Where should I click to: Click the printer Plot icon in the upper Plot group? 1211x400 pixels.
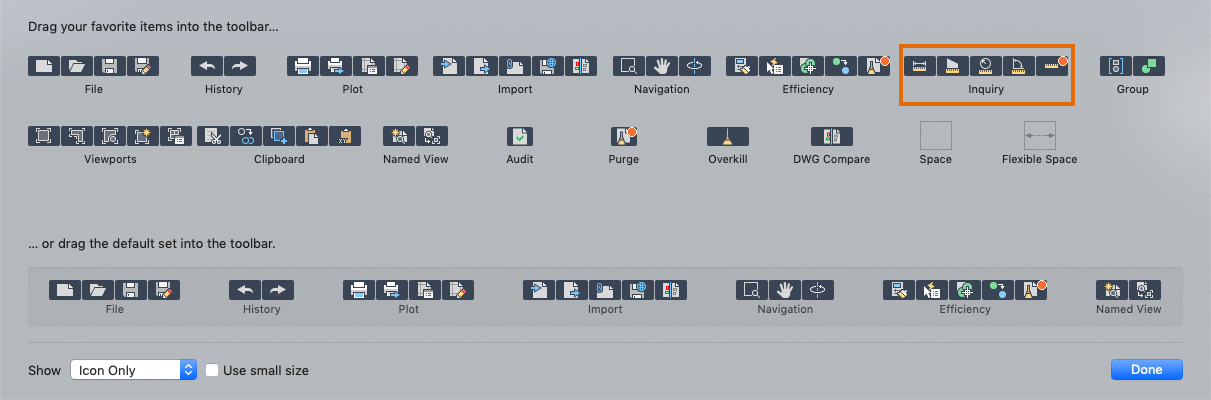[x=303, y=67]
